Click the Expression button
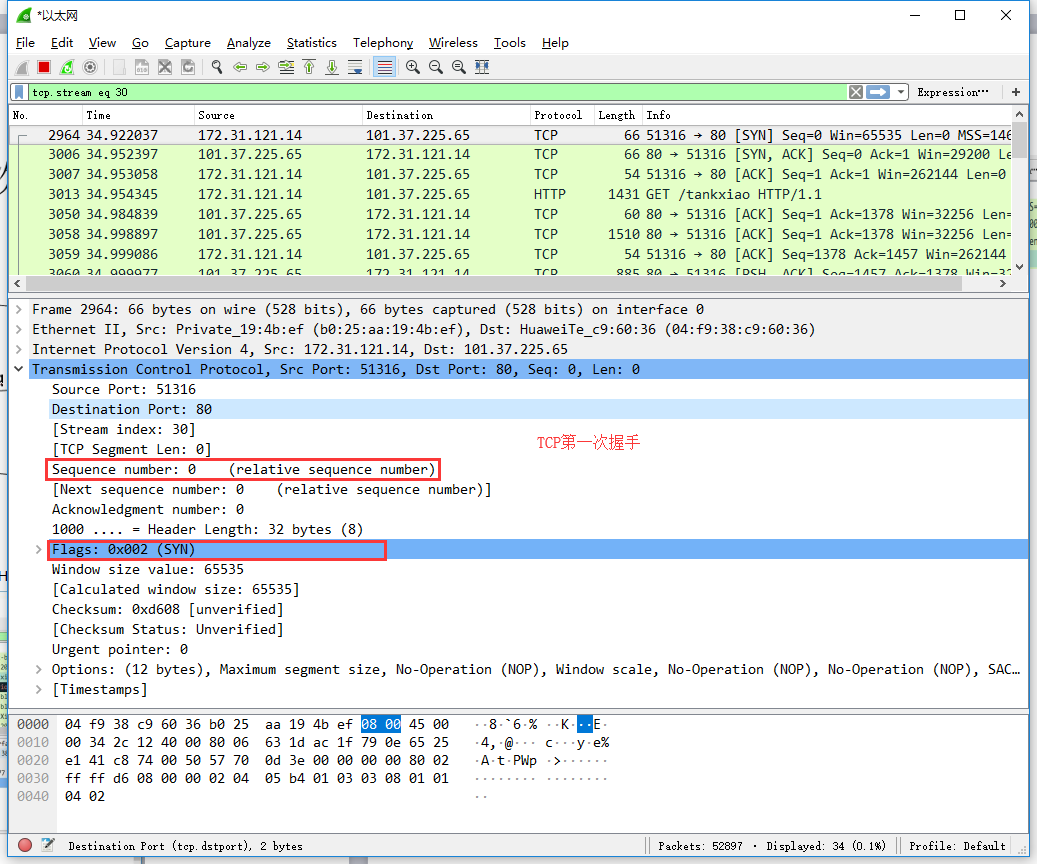Screen dimensions: 1037x864 (952, 92)
